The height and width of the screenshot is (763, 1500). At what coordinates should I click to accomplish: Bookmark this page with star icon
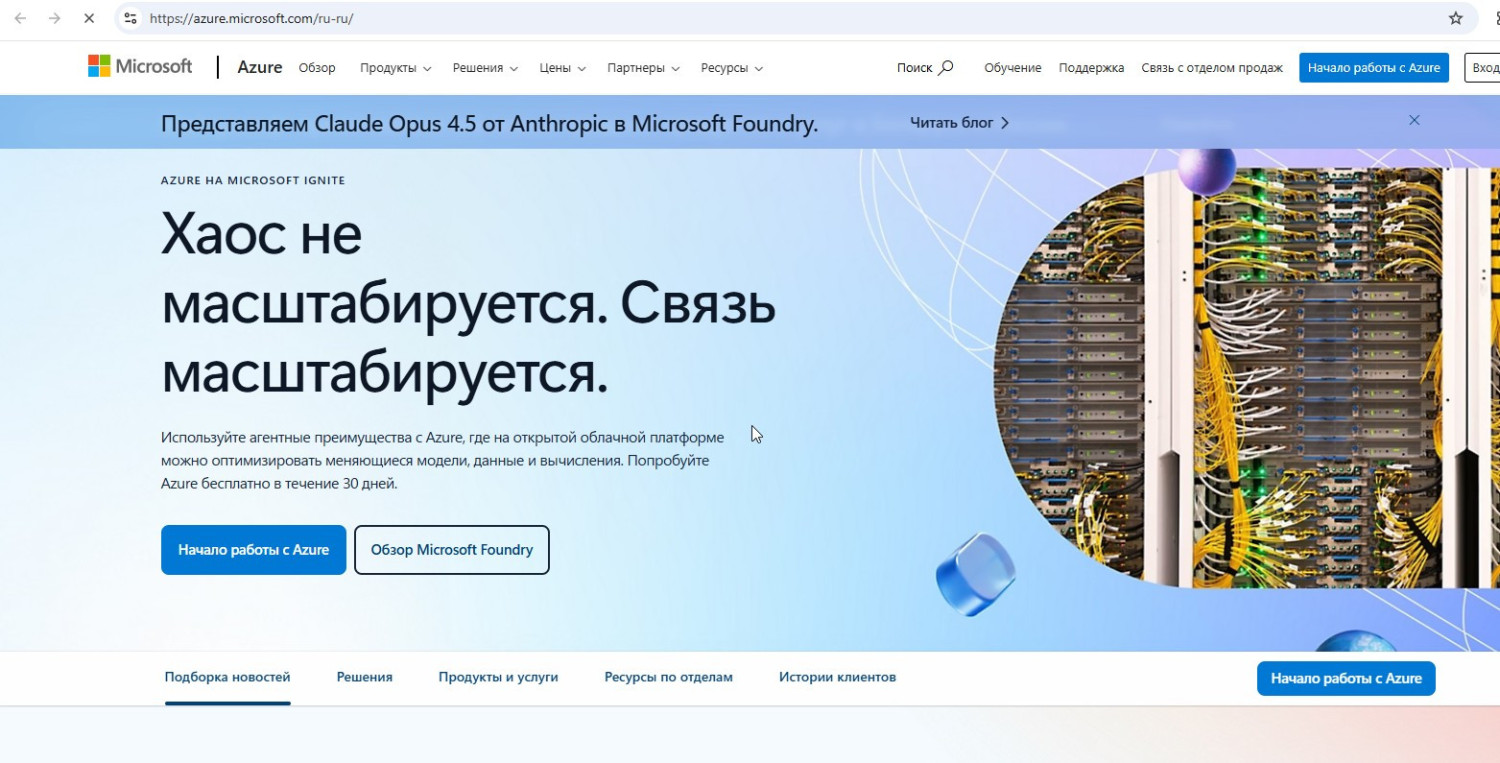pos(1456,18)
